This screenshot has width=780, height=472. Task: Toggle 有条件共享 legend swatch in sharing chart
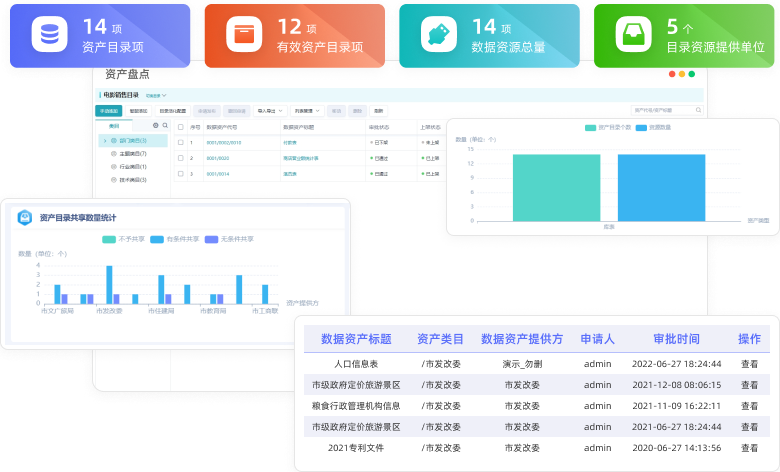coord(159,239)
